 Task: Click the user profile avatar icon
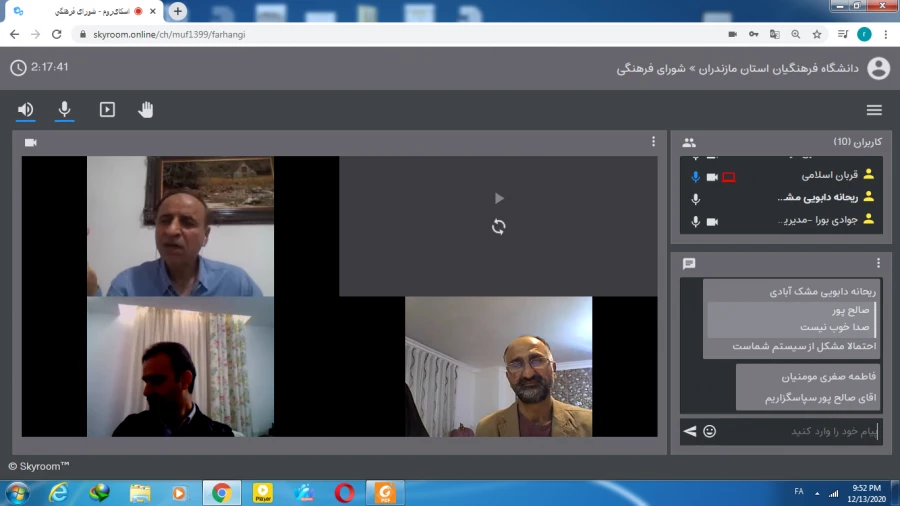878,68
